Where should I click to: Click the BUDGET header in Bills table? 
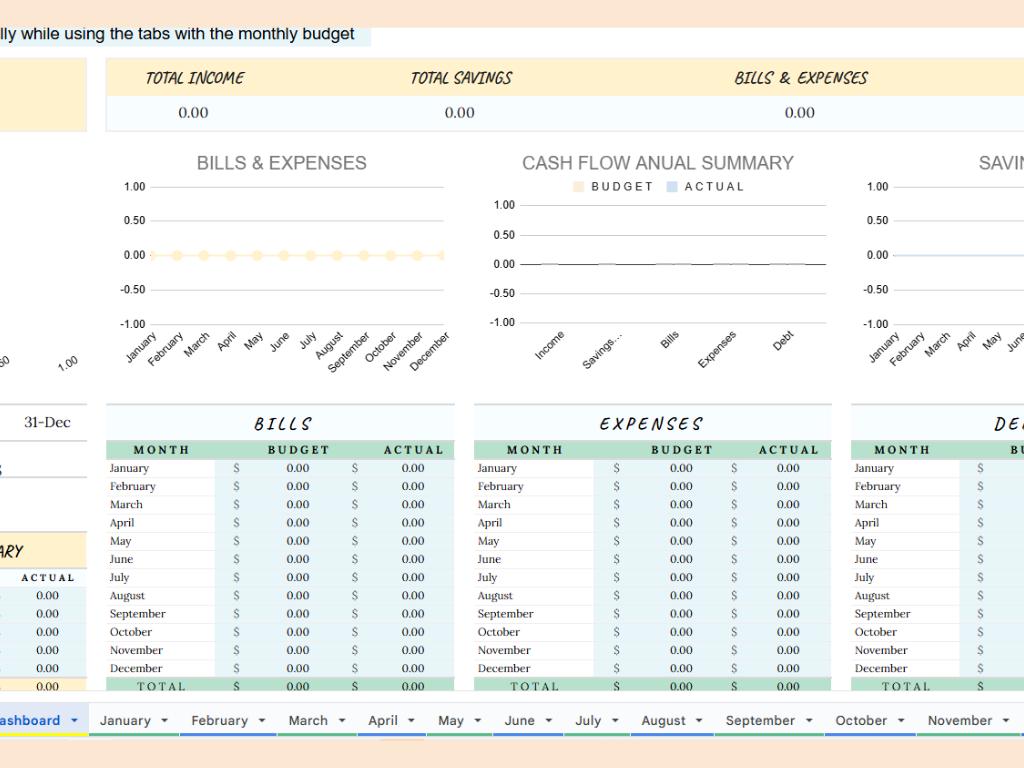tap(298, 450)
